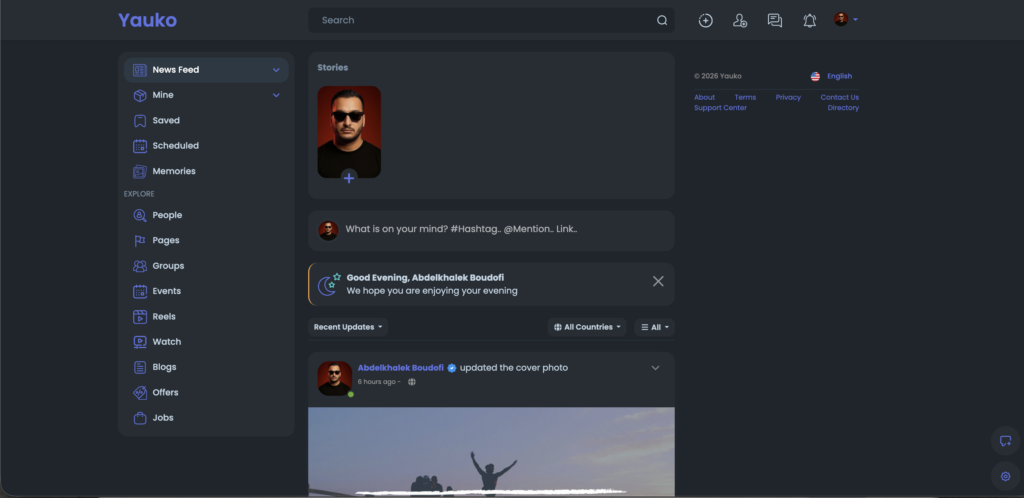1024x498 pixels.
Task: Expand the Mine menu chevron
Action: click(276, 95)
